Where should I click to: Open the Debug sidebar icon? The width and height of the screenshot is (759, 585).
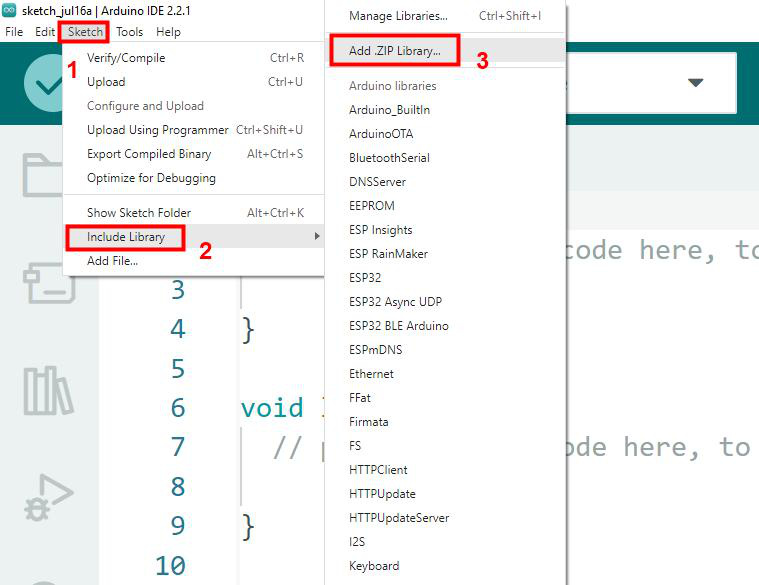coord(48,497)
